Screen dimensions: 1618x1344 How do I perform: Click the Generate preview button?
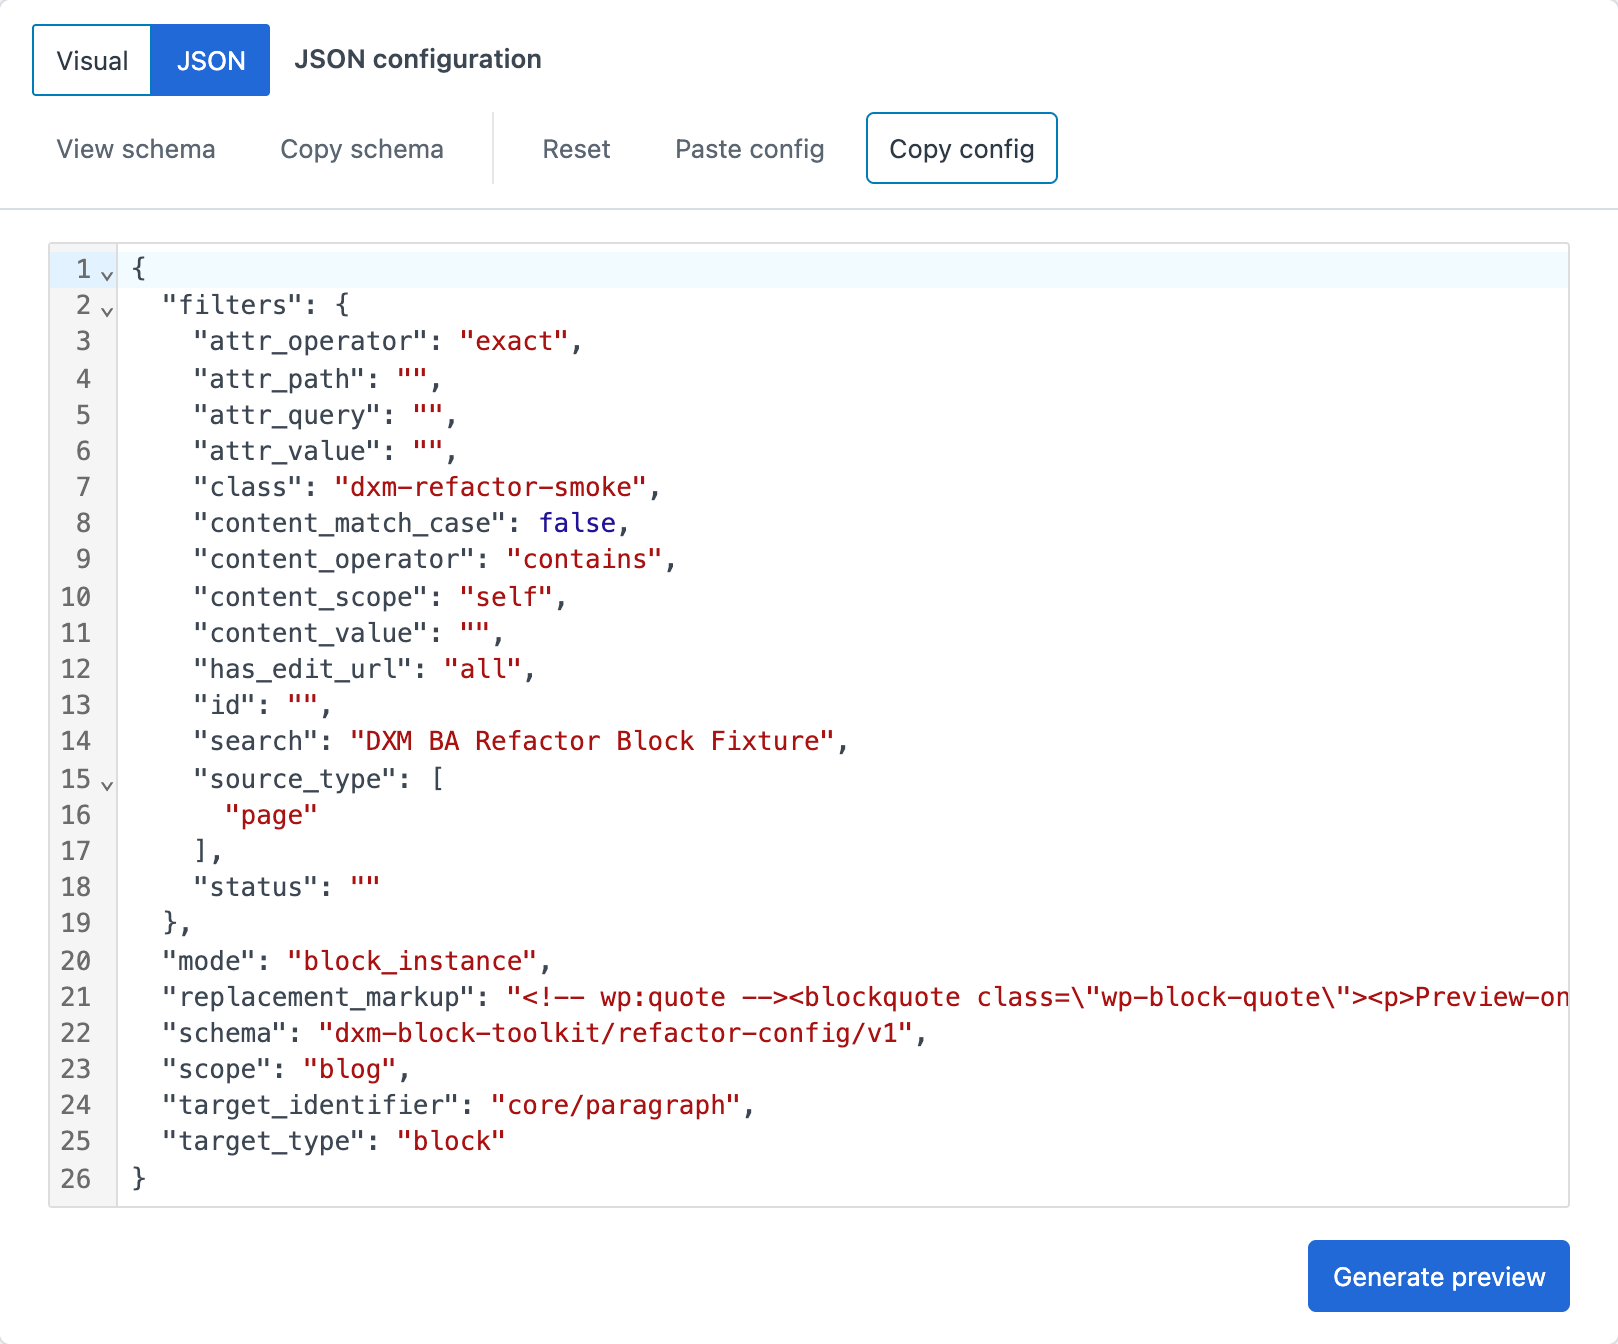[1439, 1276]
